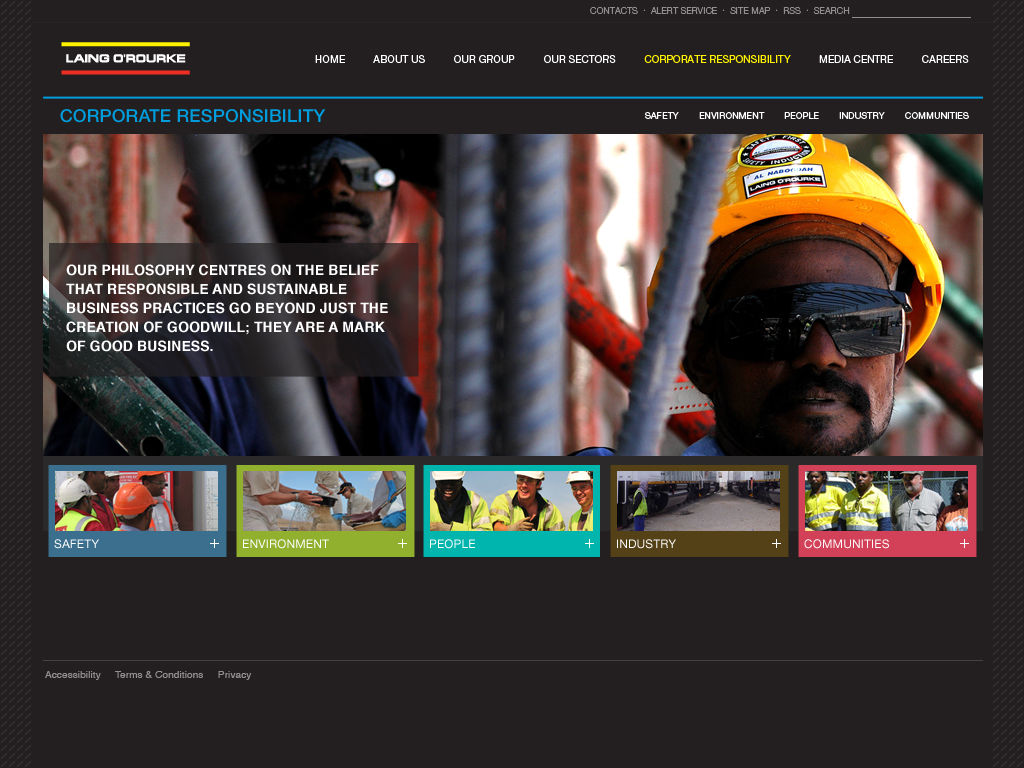Viewport: 1024px width, 768px height.
Task: Expand the Safety tile plus icon
Action: [214, 544]
